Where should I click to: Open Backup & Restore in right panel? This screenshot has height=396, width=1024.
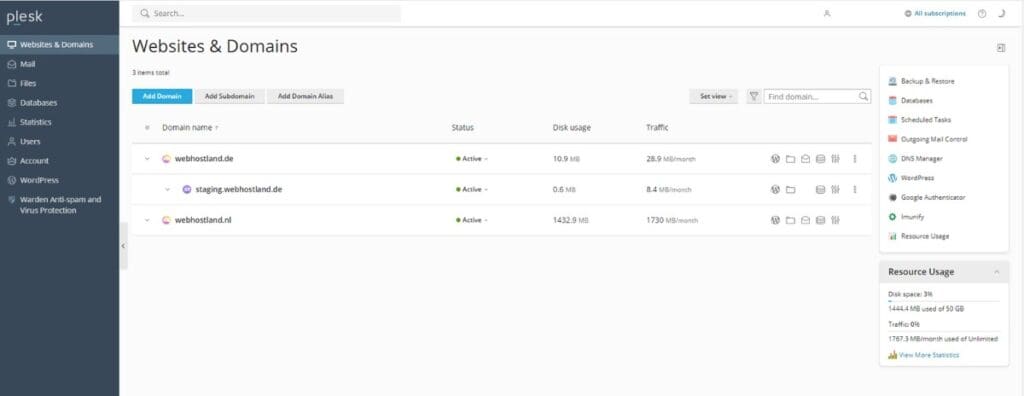pos(927,81)
